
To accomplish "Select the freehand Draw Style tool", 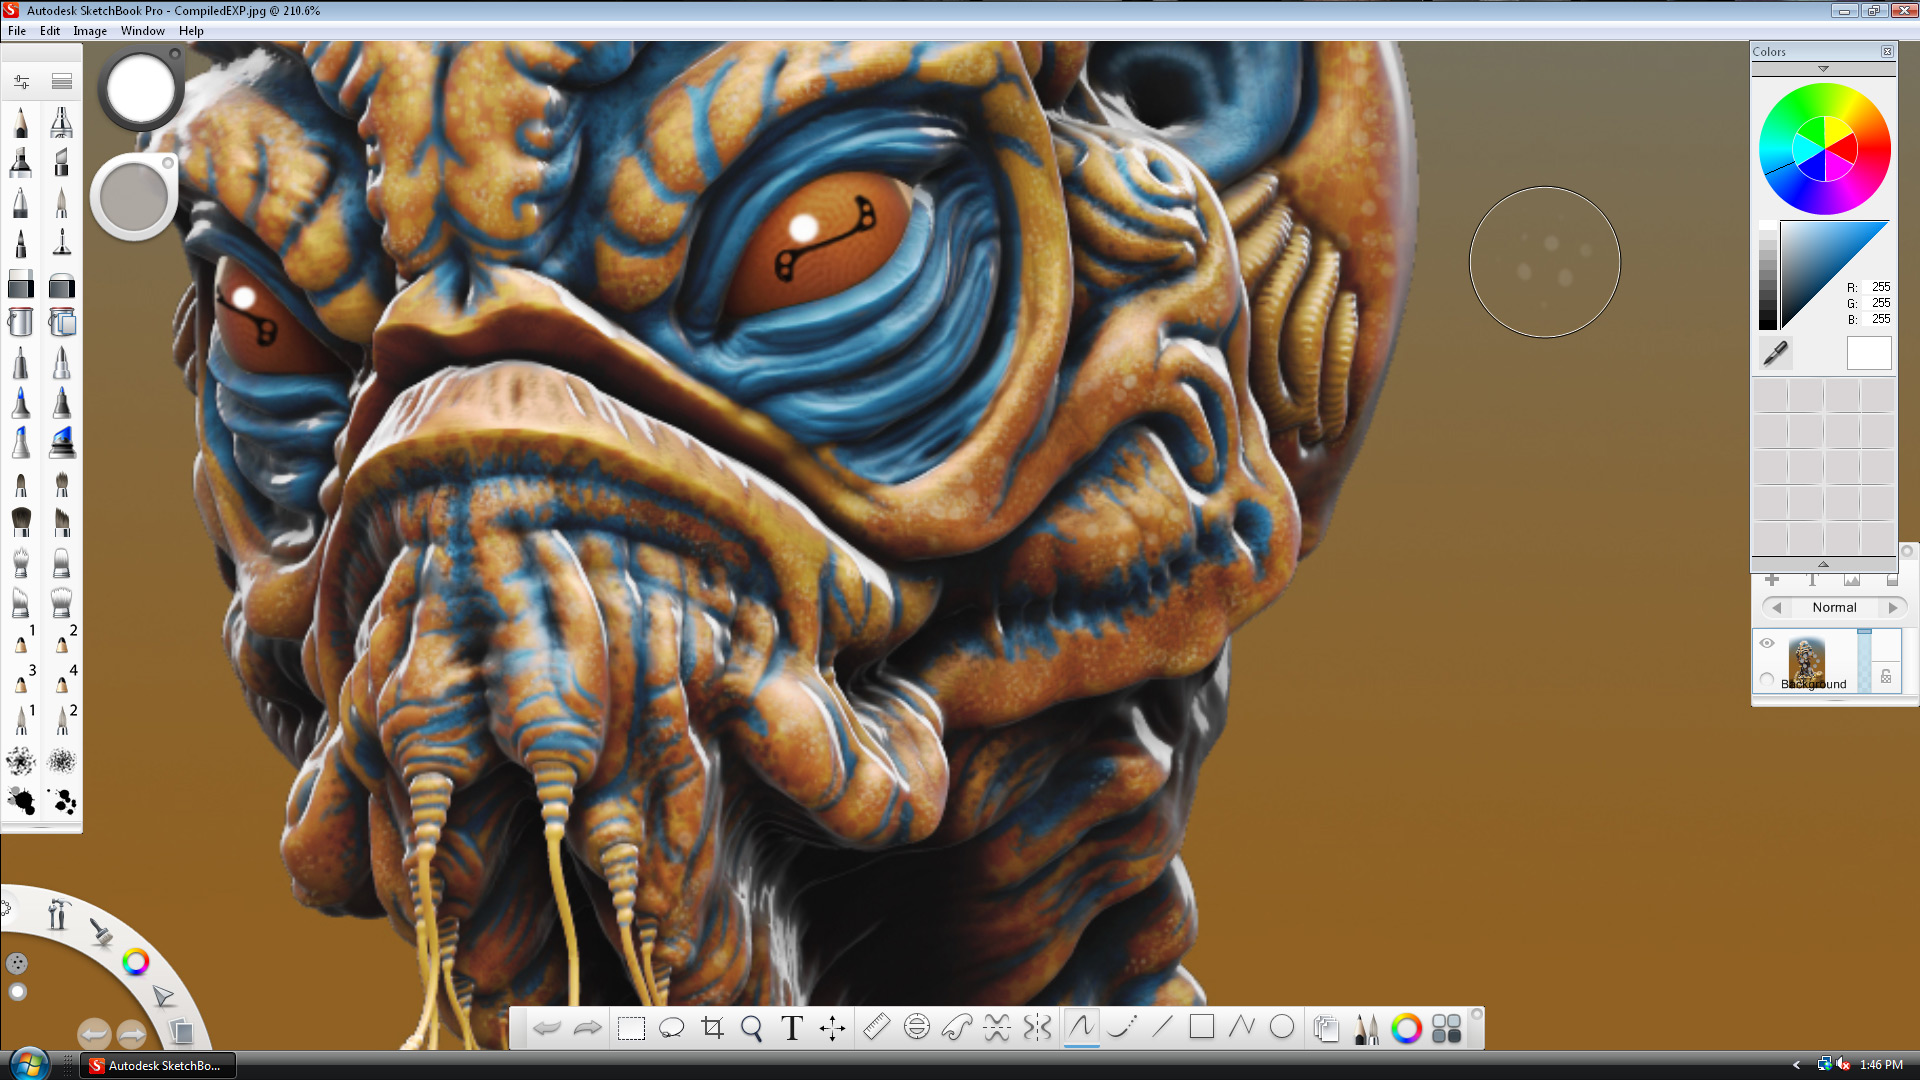I will [x=1081, y=1028].
